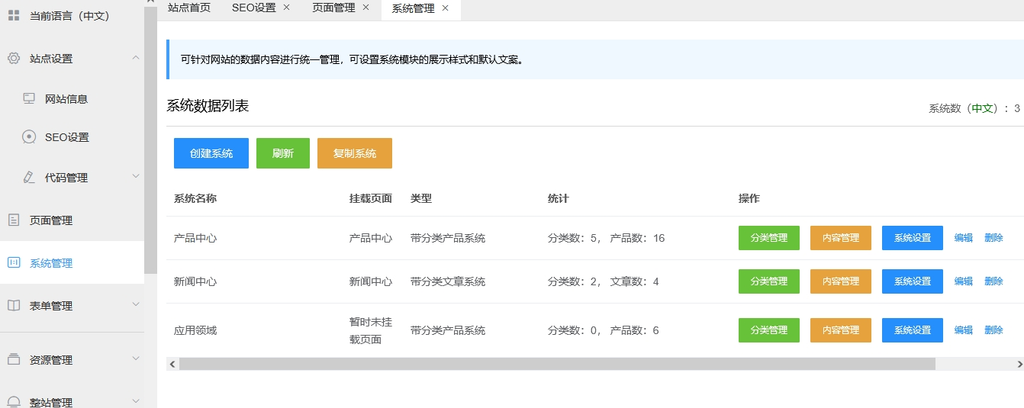Click the 站点设置 gear icon
This screenshot has width=1024, height=408.
(x=13, y=58)
